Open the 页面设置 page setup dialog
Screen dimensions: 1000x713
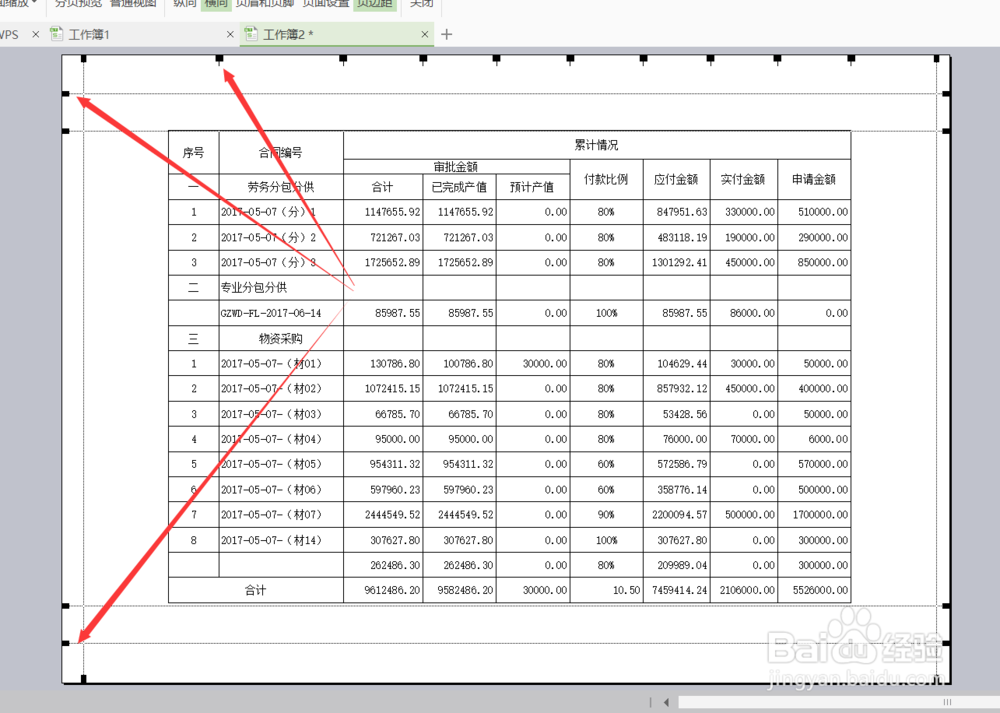point(325,4)
